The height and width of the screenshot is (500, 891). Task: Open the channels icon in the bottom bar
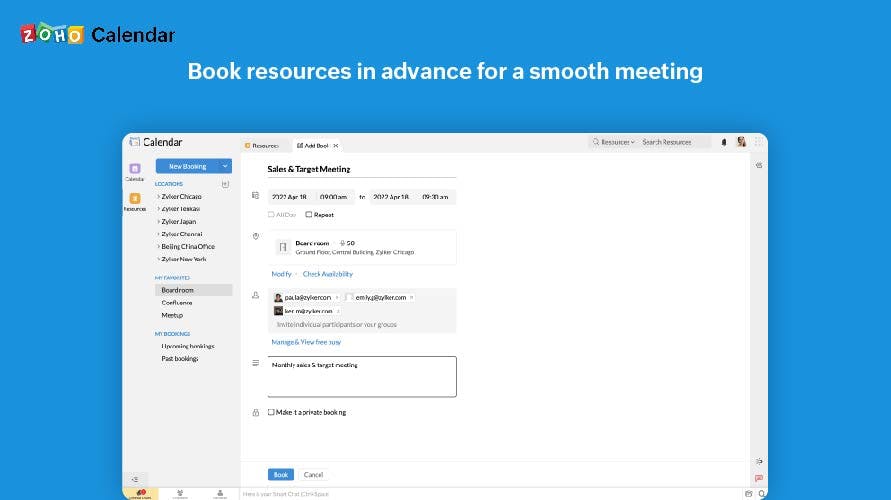(x=180, y=494)
